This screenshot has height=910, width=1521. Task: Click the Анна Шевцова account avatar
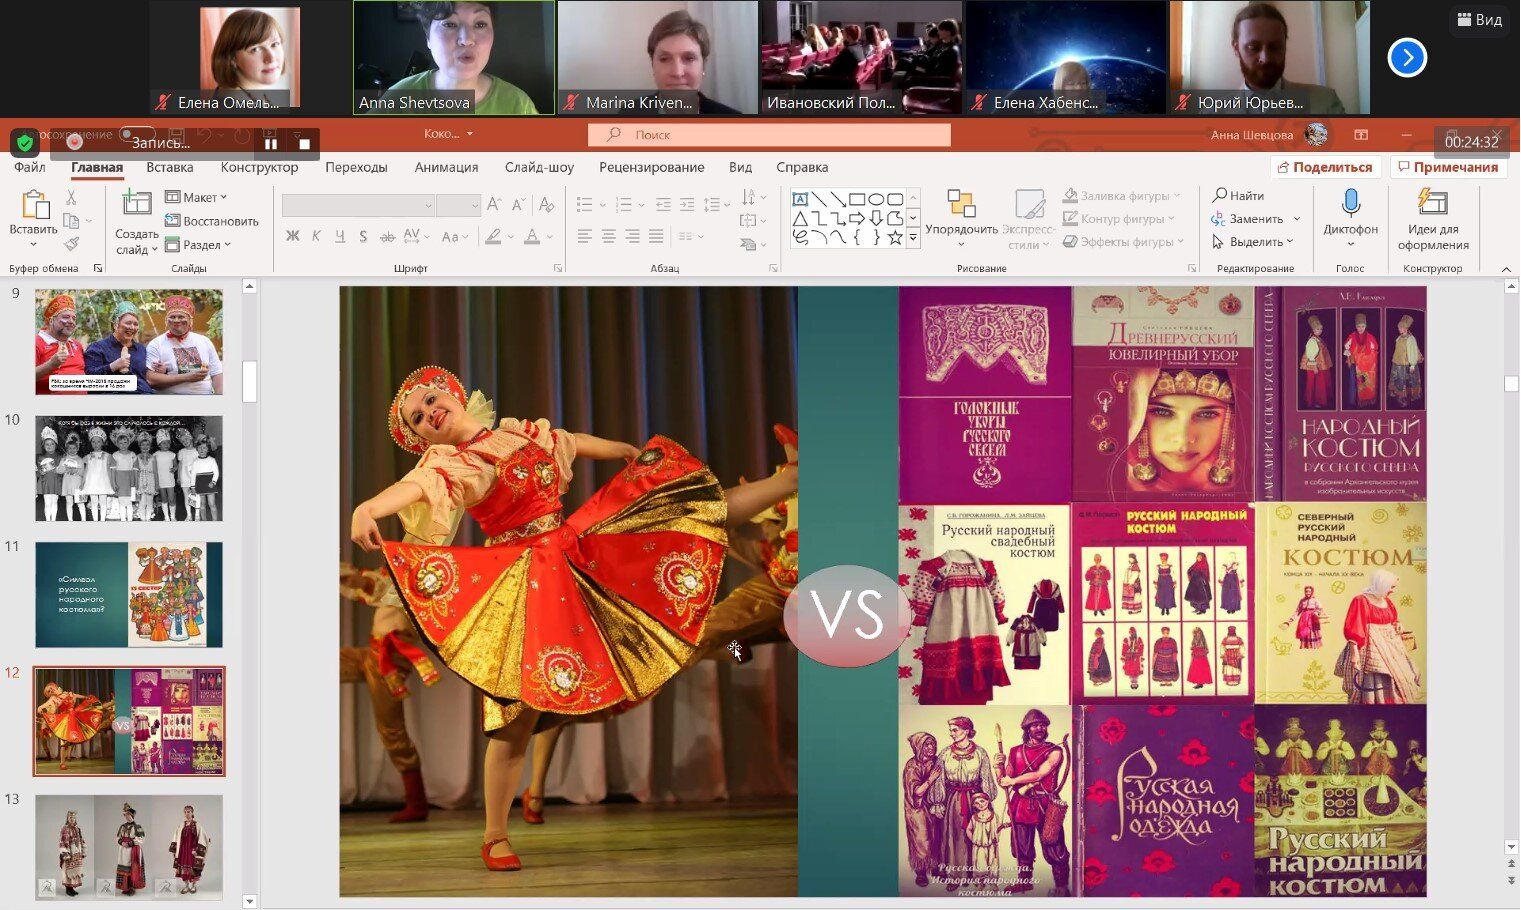tap(1317, 134)
